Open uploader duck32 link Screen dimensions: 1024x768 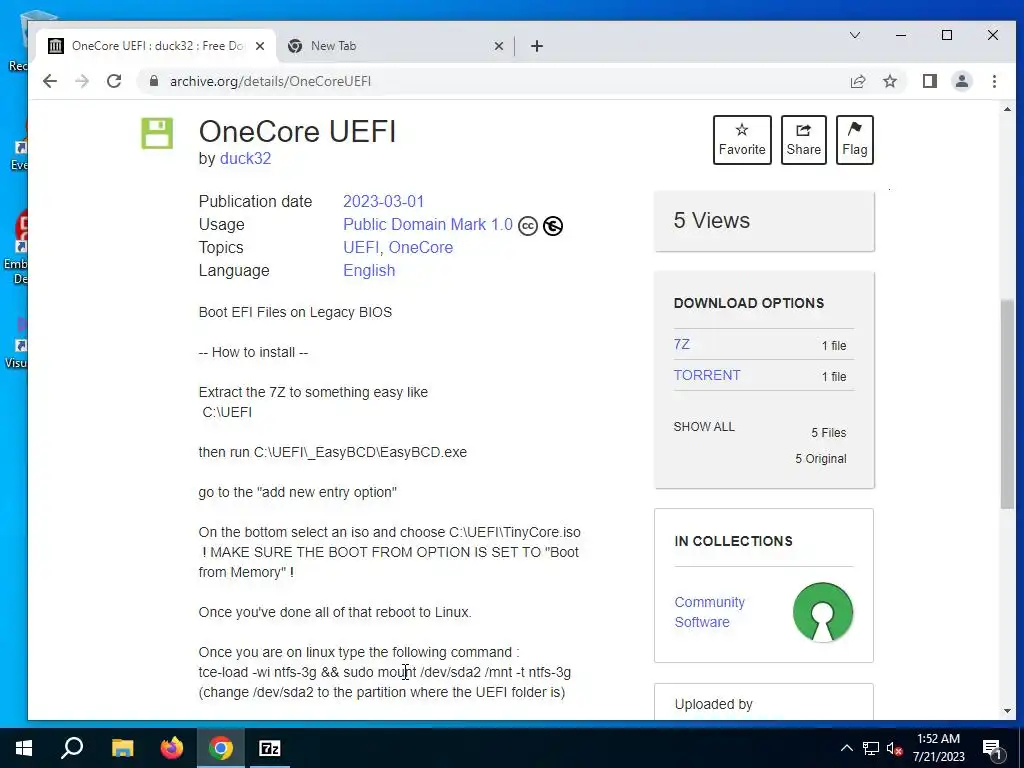(246, 159)
